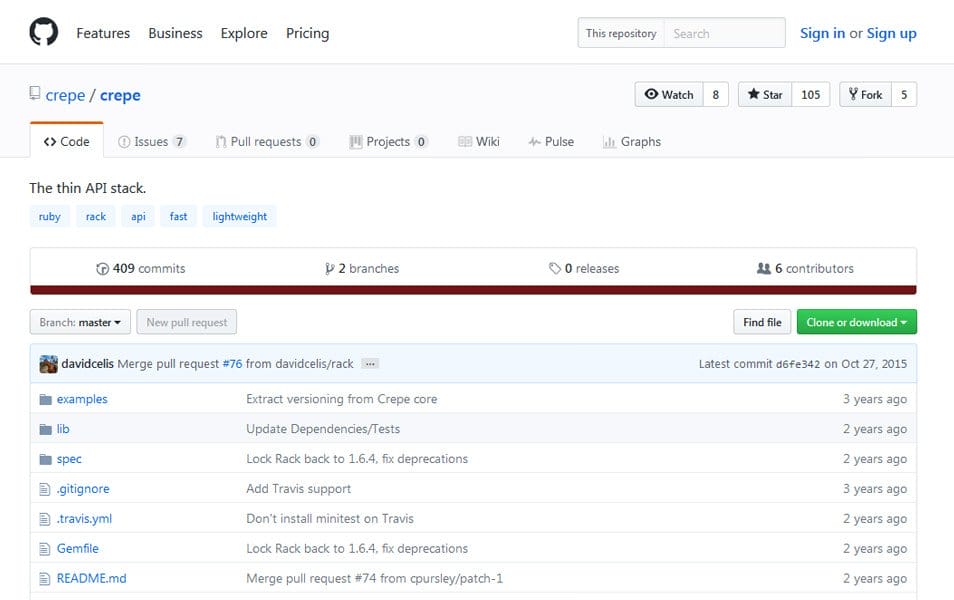The width and height of the screenshot is (954, 600).
Task: Click the This repository search scope label
Action: pos(621,33)
